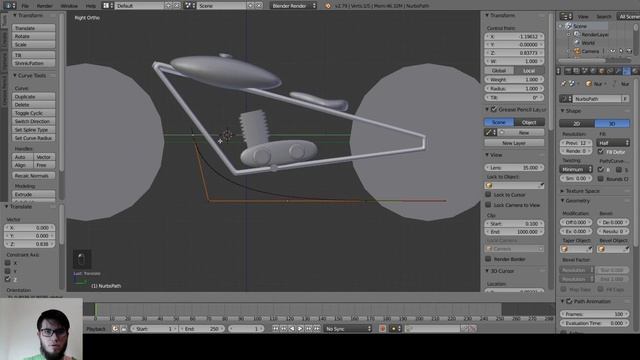Enable the X constraint axis checkbox
This screenshot has width=640, height=360.
pyautogui.click(x=8, y=263)
